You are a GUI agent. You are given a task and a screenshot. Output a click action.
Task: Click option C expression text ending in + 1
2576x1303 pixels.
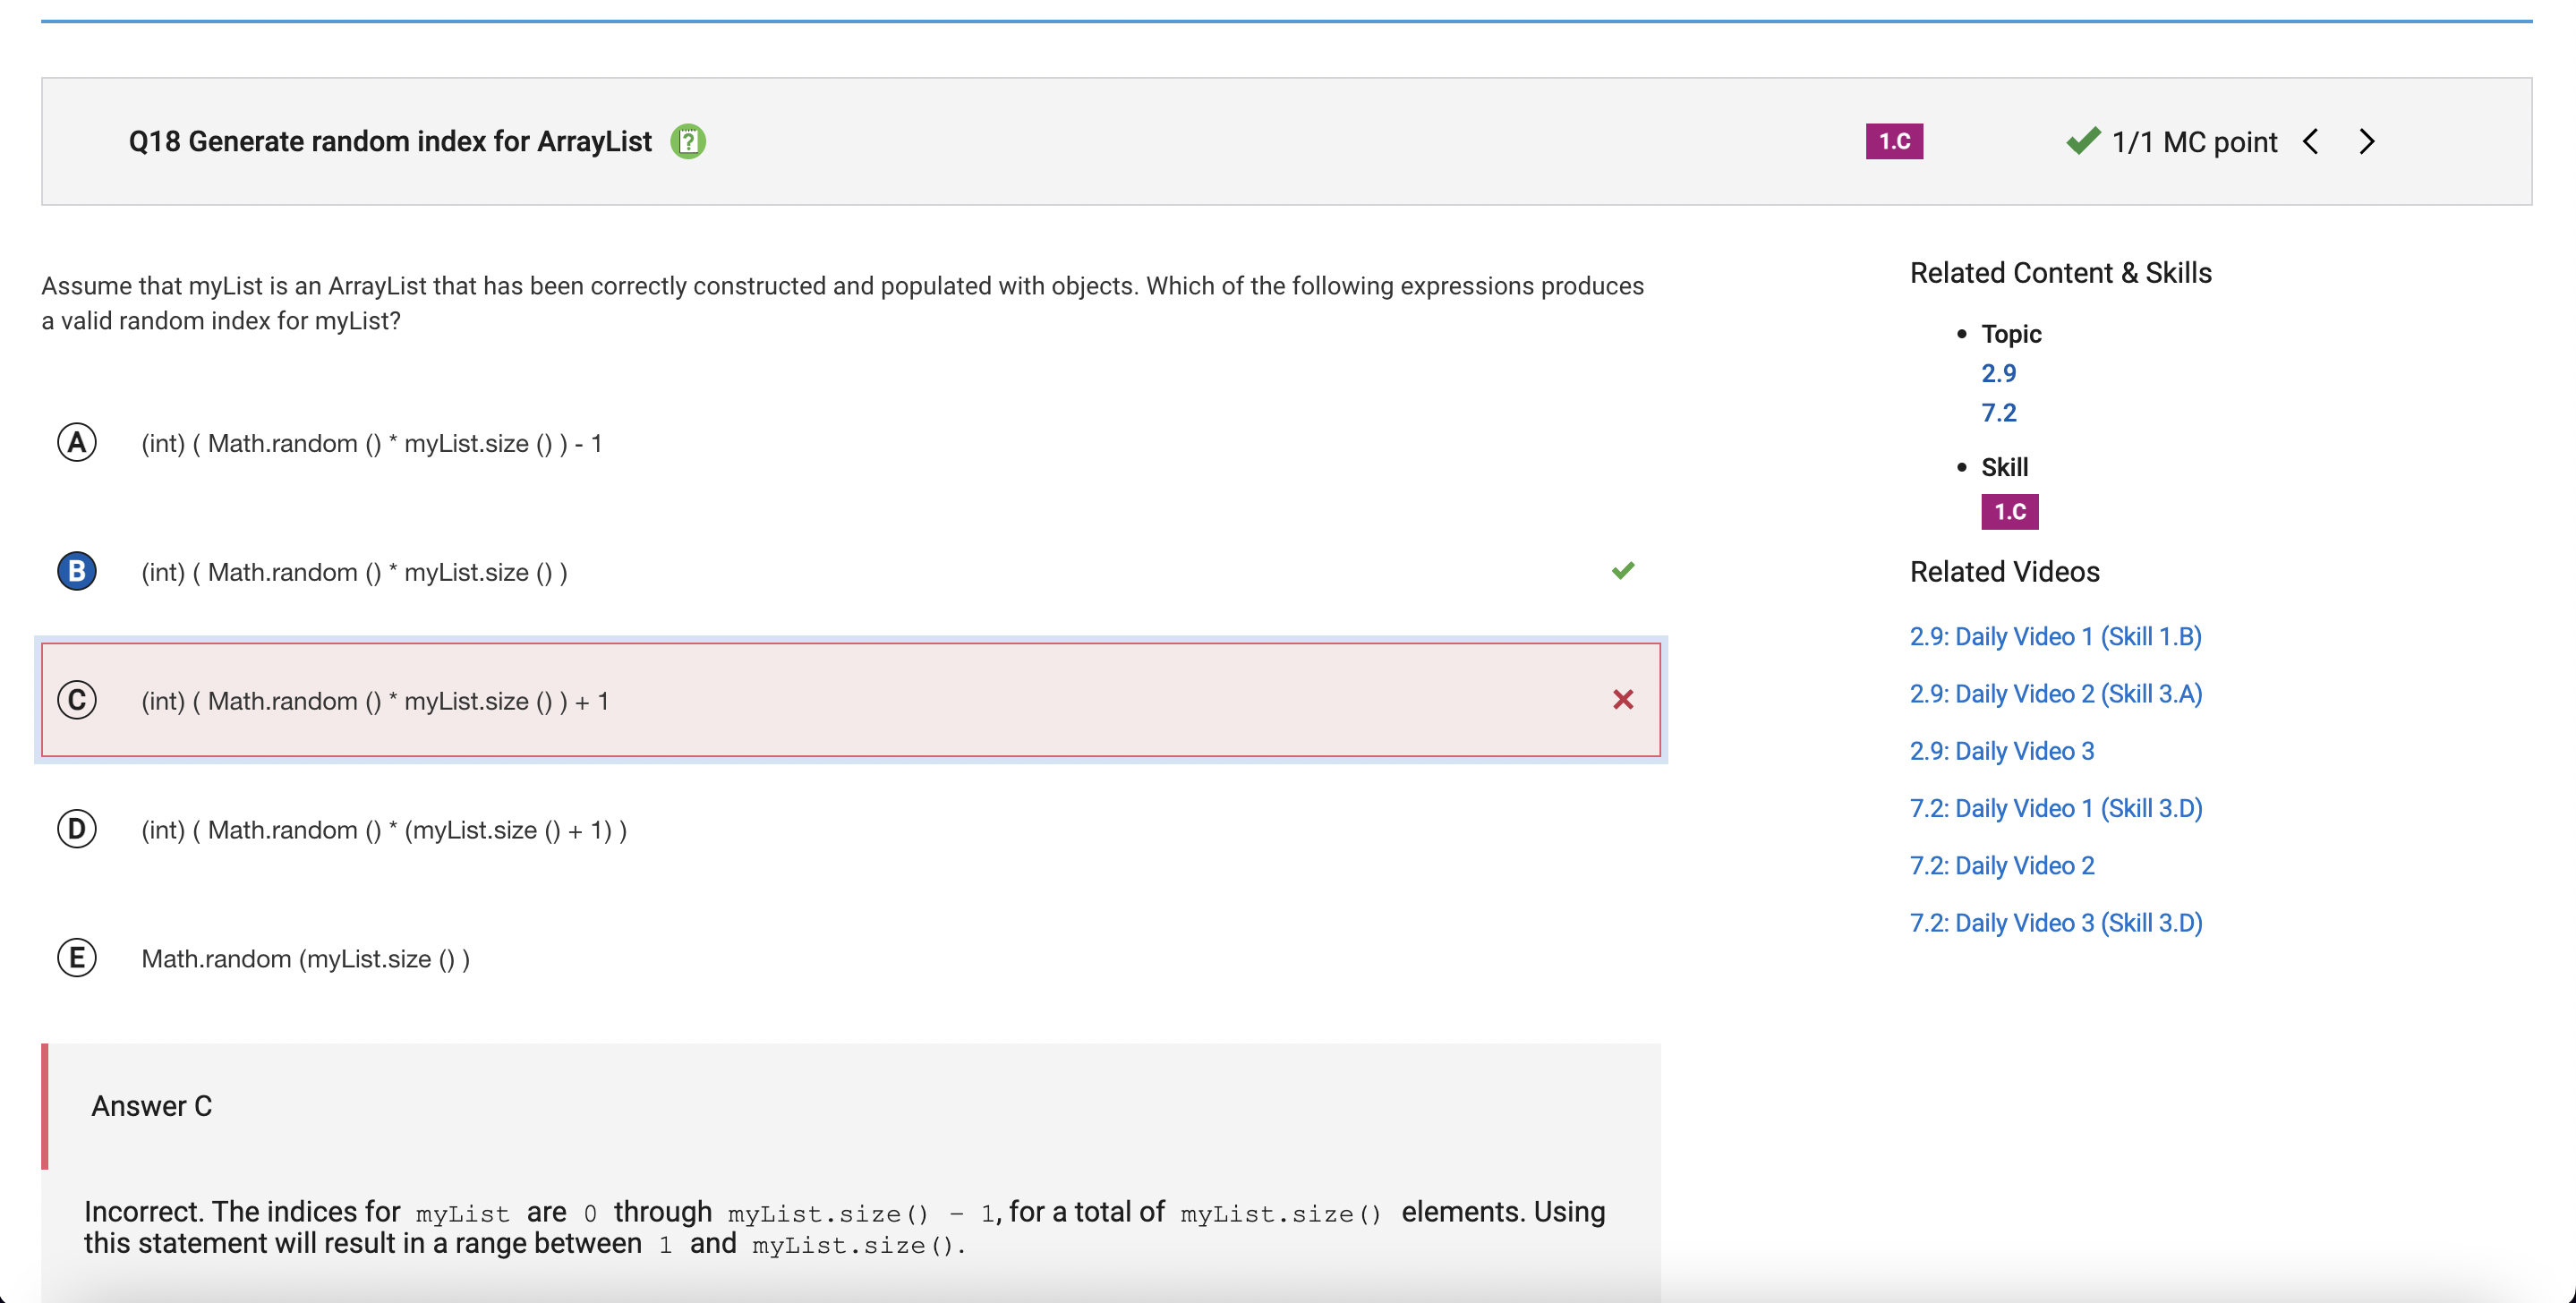375,701
